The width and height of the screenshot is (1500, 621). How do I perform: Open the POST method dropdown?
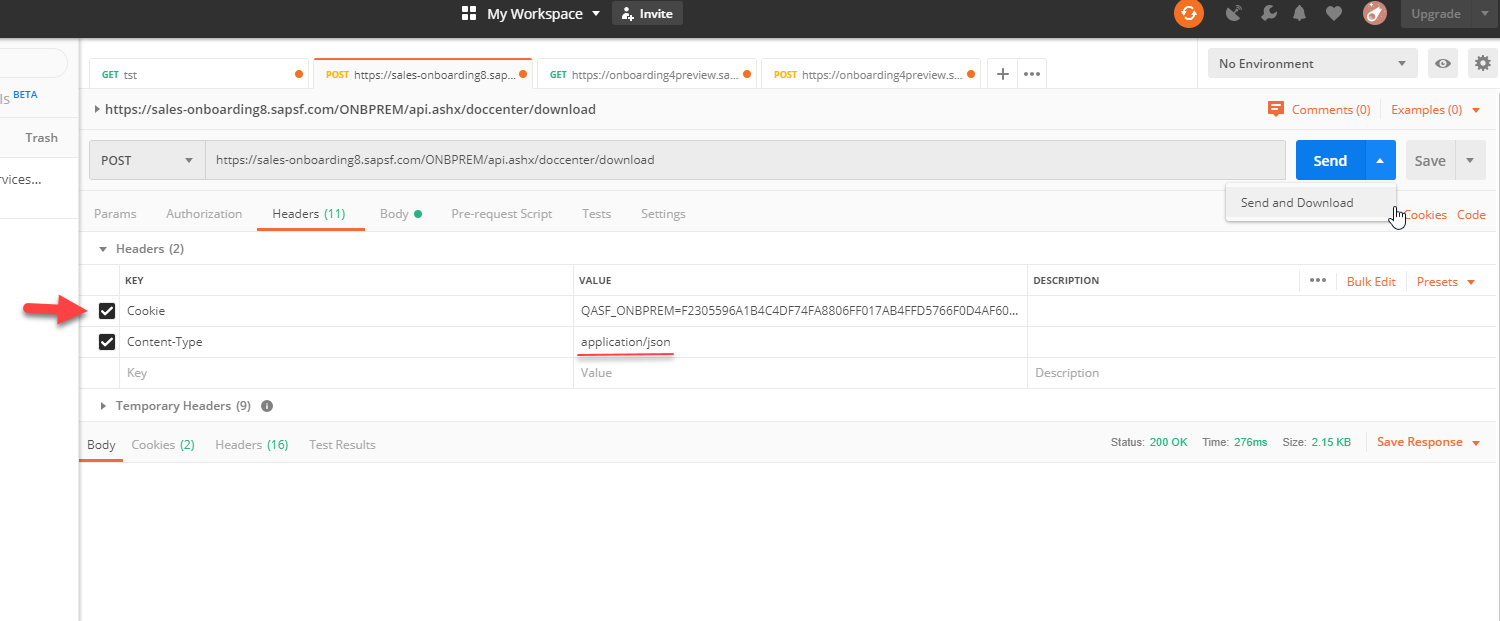pos(148,160)
